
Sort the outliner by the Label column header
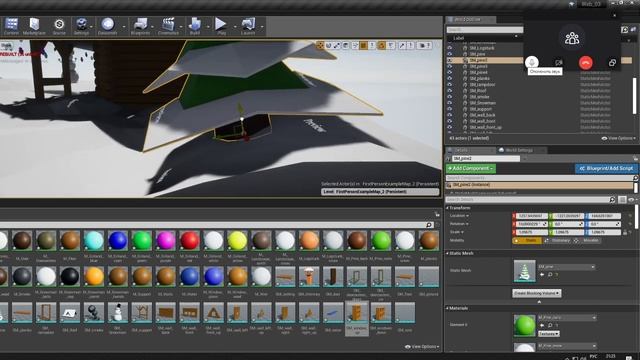point(458,38)
